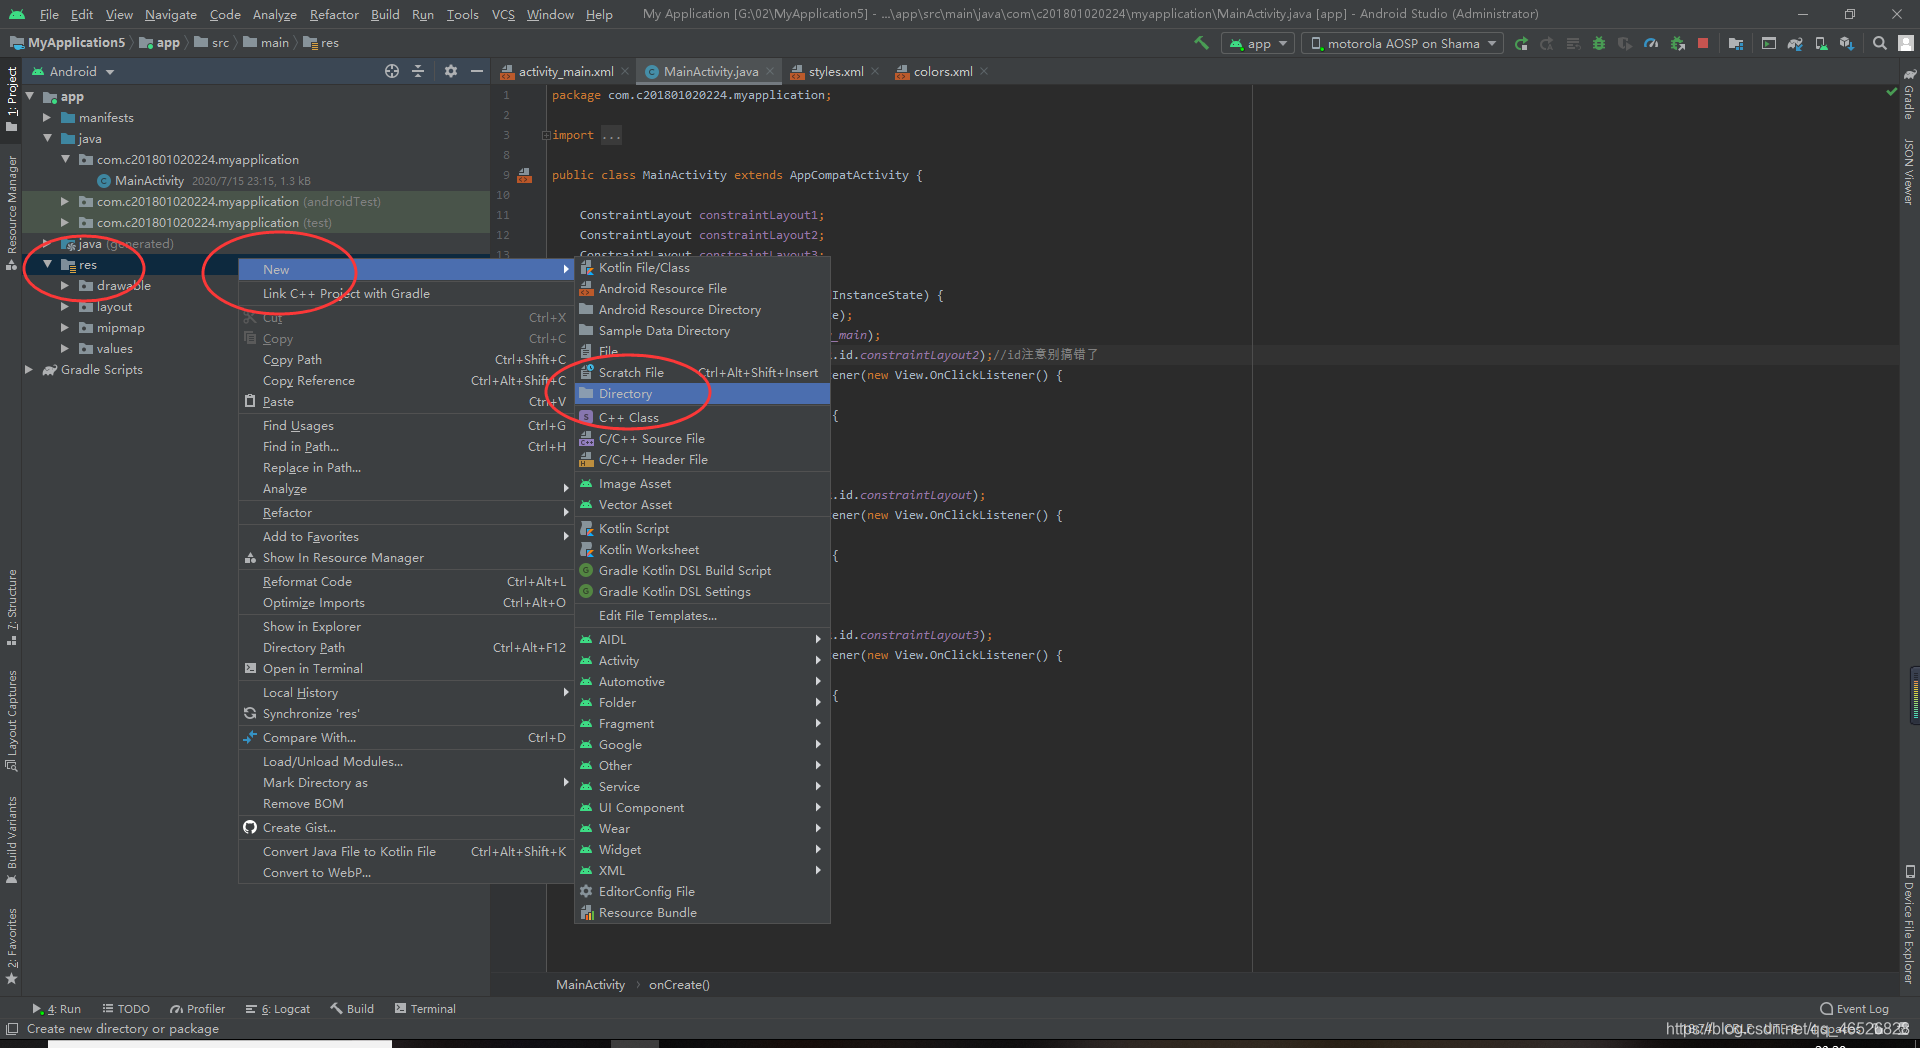Click the user avatar icon in toolbar

click(1906, 43)
